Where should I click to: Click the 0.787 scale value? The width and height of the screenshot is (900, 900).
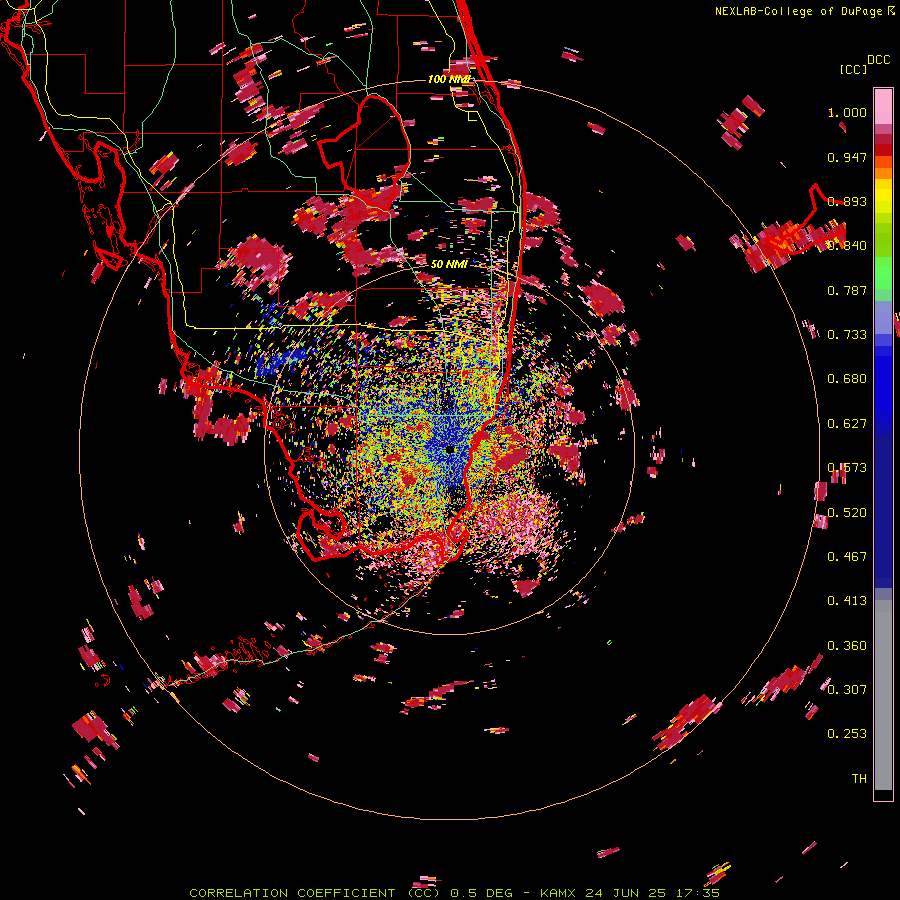point(847,290)
